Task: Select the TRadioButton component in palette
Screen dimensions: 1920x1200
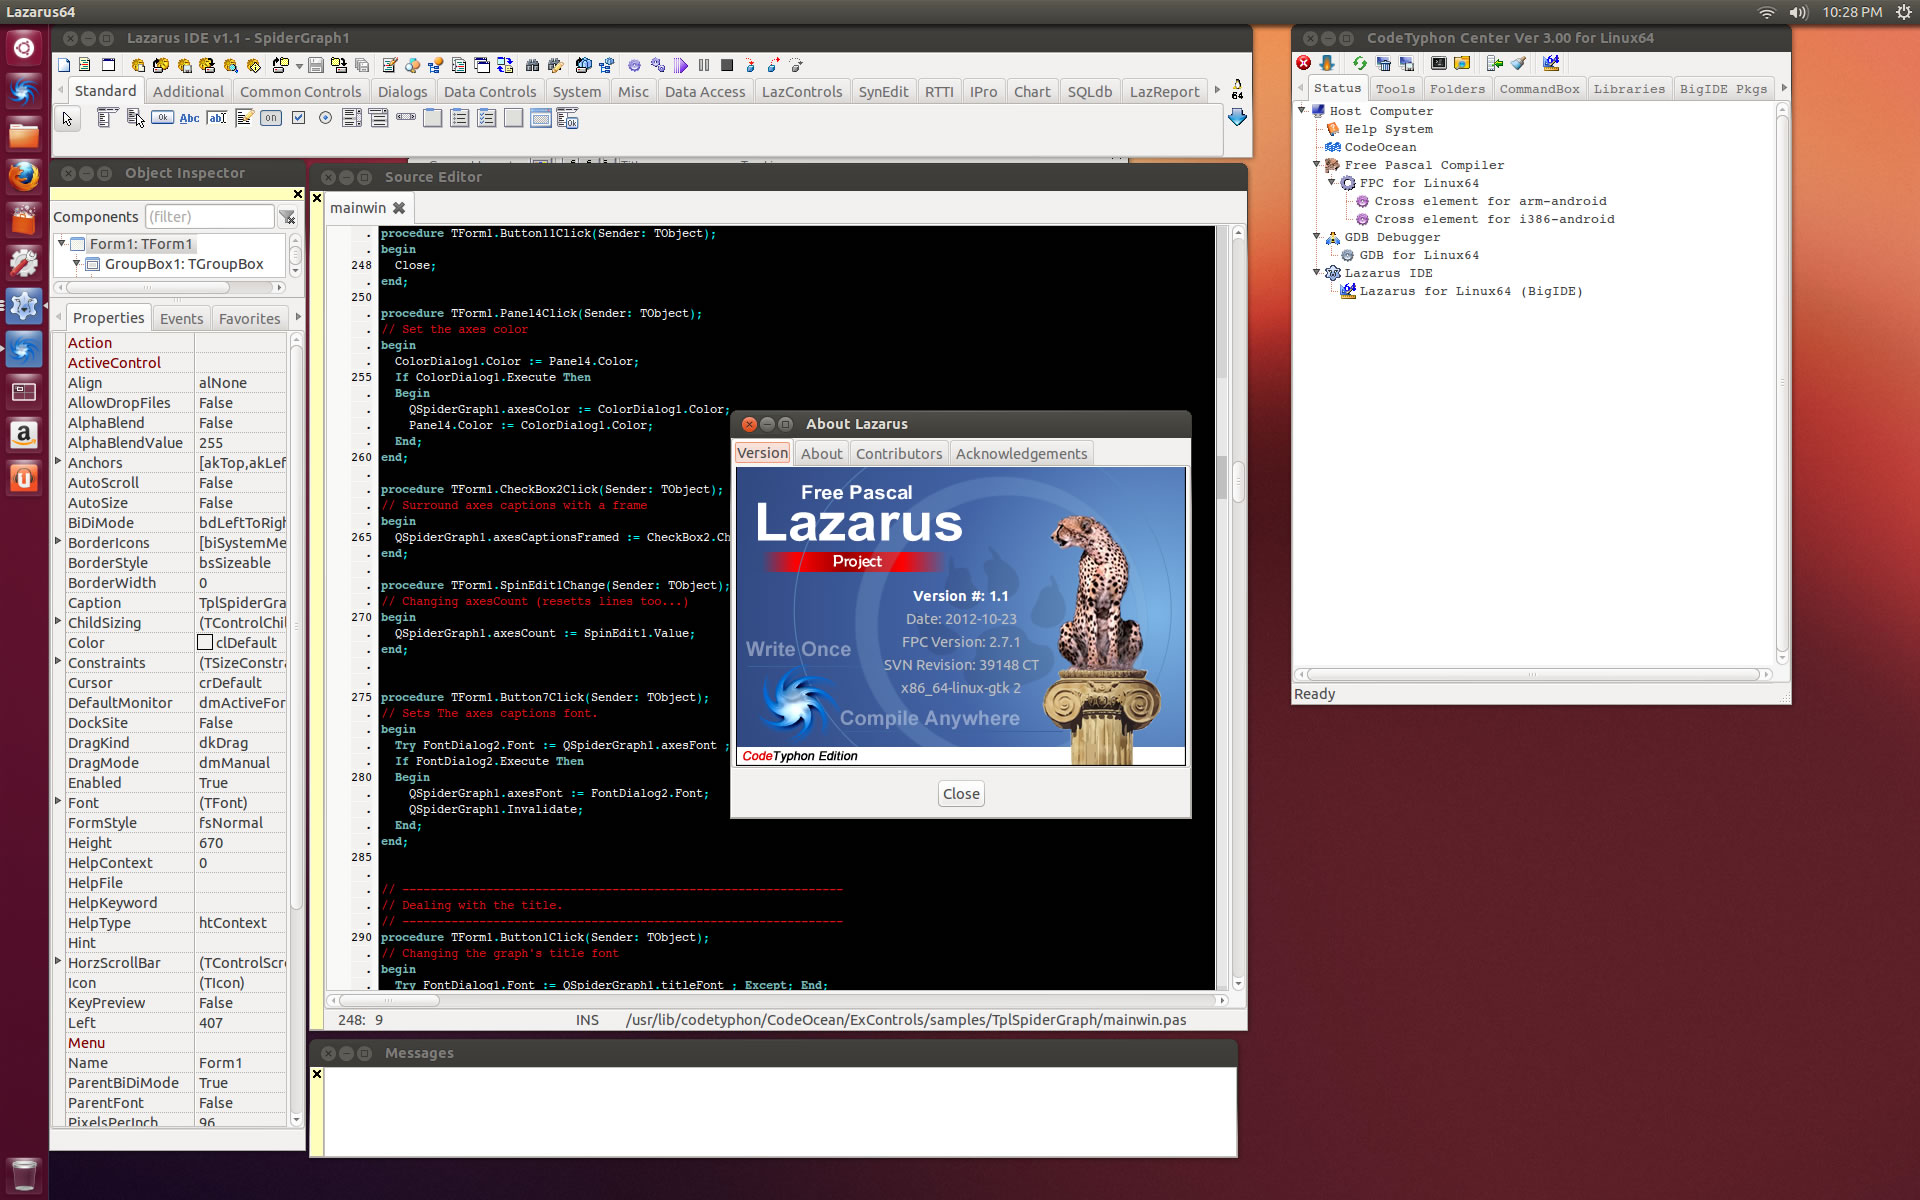Action: [325, 118]
